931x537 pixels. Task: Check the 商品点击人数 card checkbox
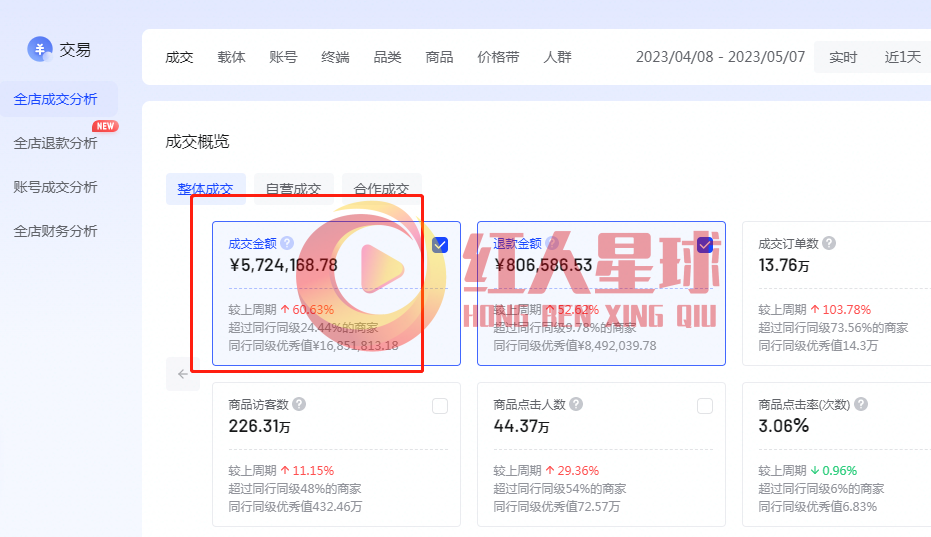pyautogui.click(x=705, y=406)
